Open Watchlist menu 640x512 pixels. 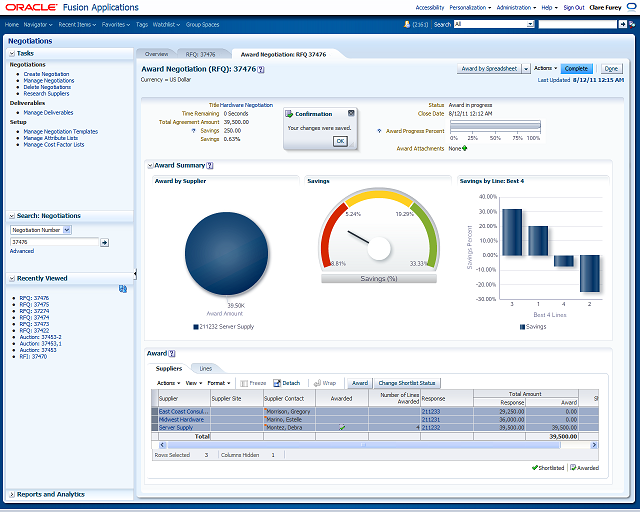point(166,24)
